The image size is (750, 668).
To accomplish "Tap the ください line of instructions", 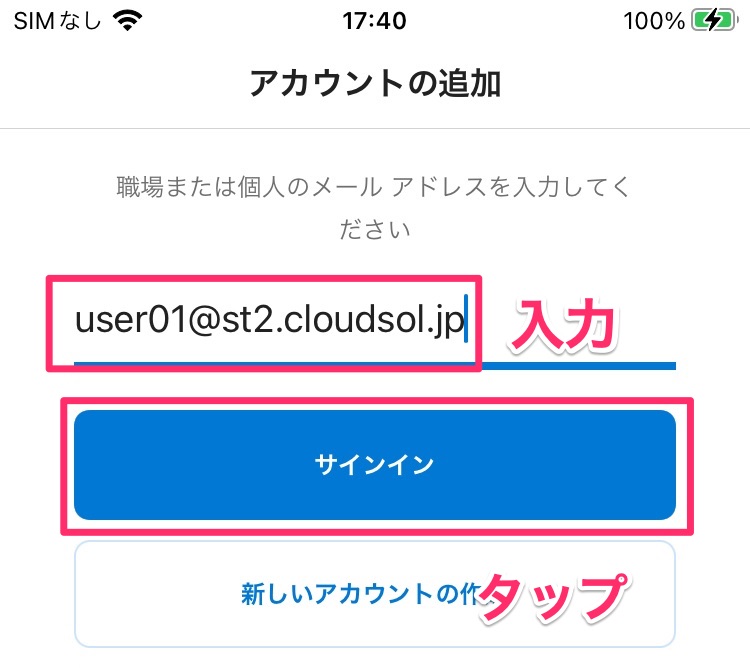I will pyautogui.click(x=375, y=229).
